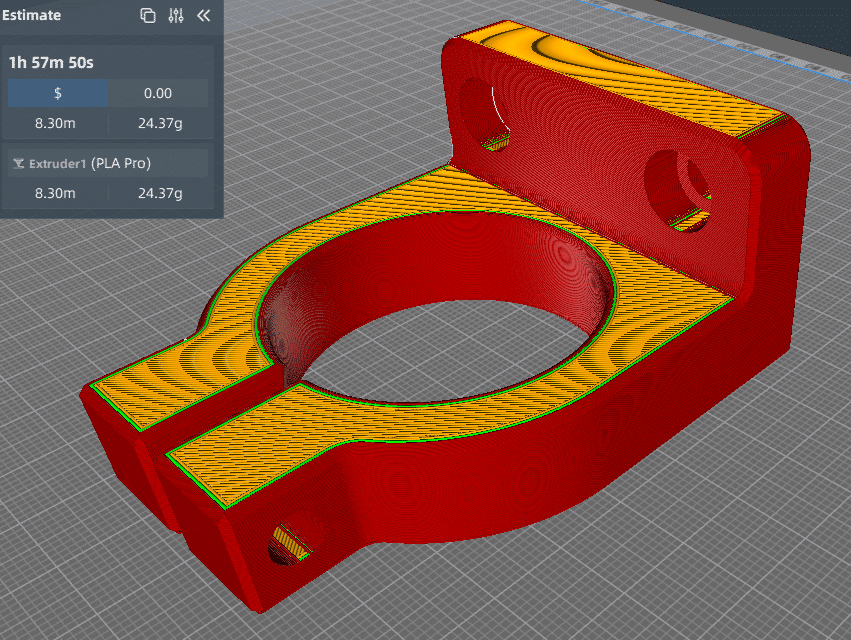This screenshot has width=851, height=640.
Task: Collapse the Estimate panel with double chevron
Action: [204, 15]
